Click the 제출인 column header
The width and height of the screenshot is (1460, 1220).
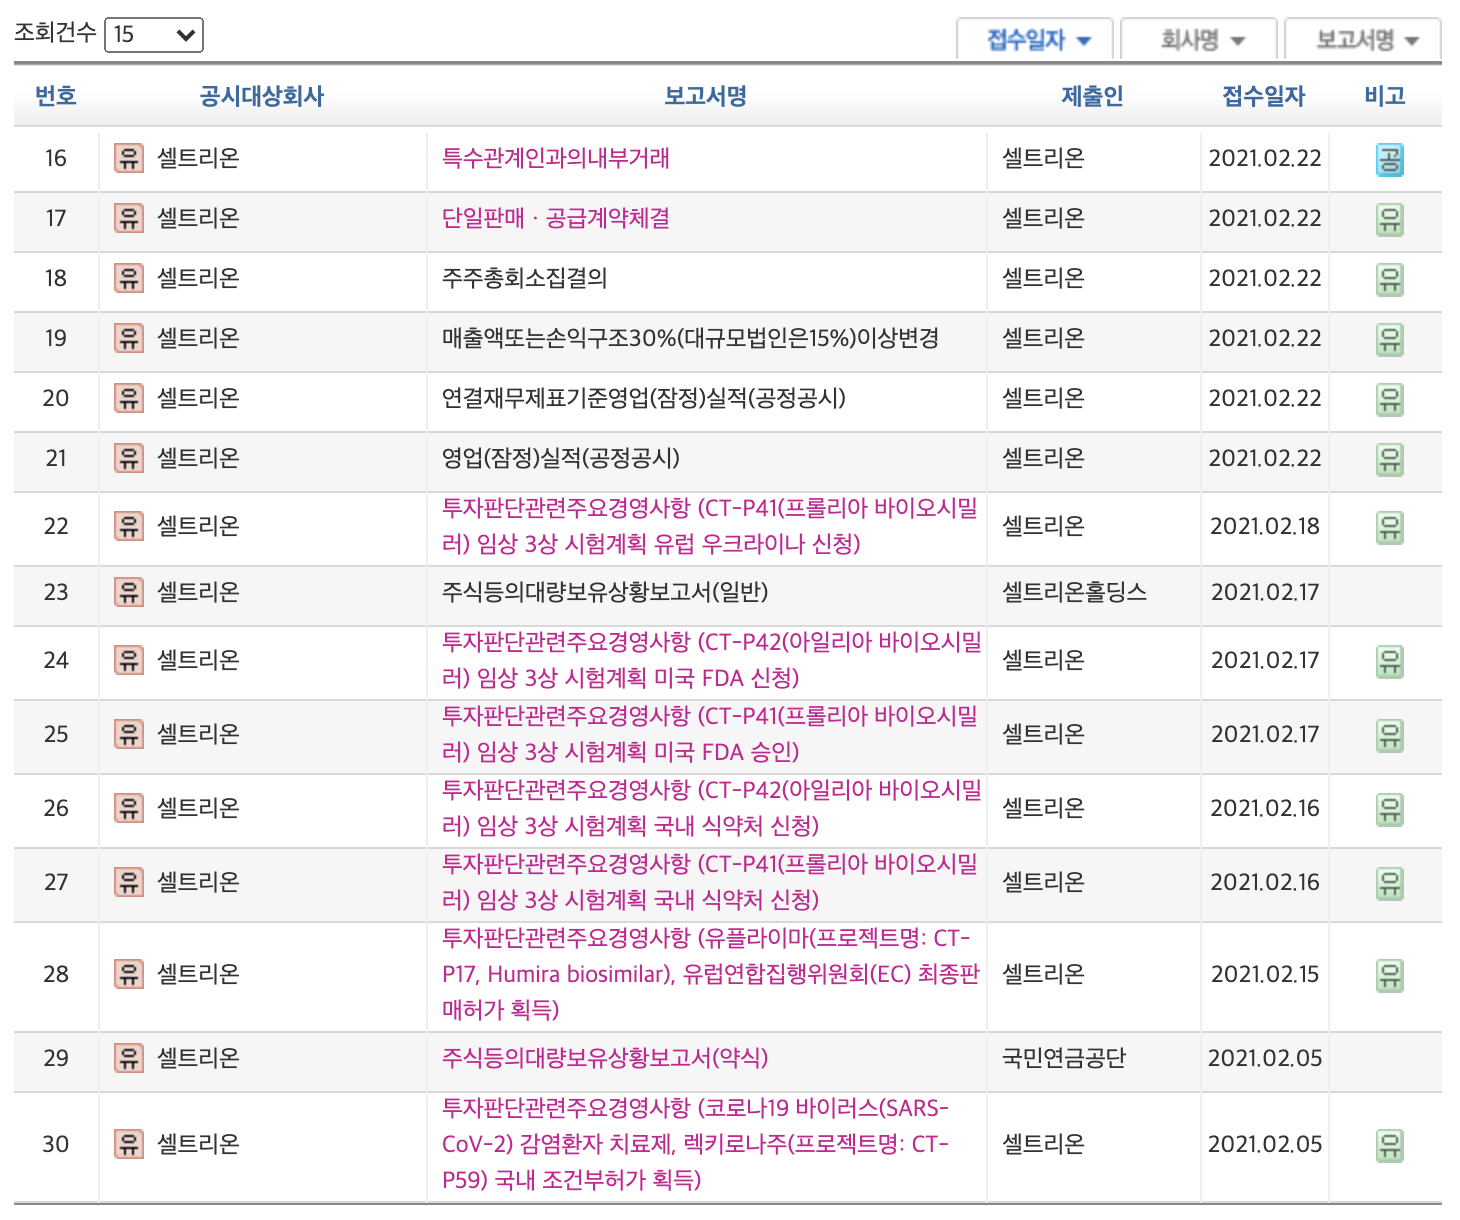1092,96
